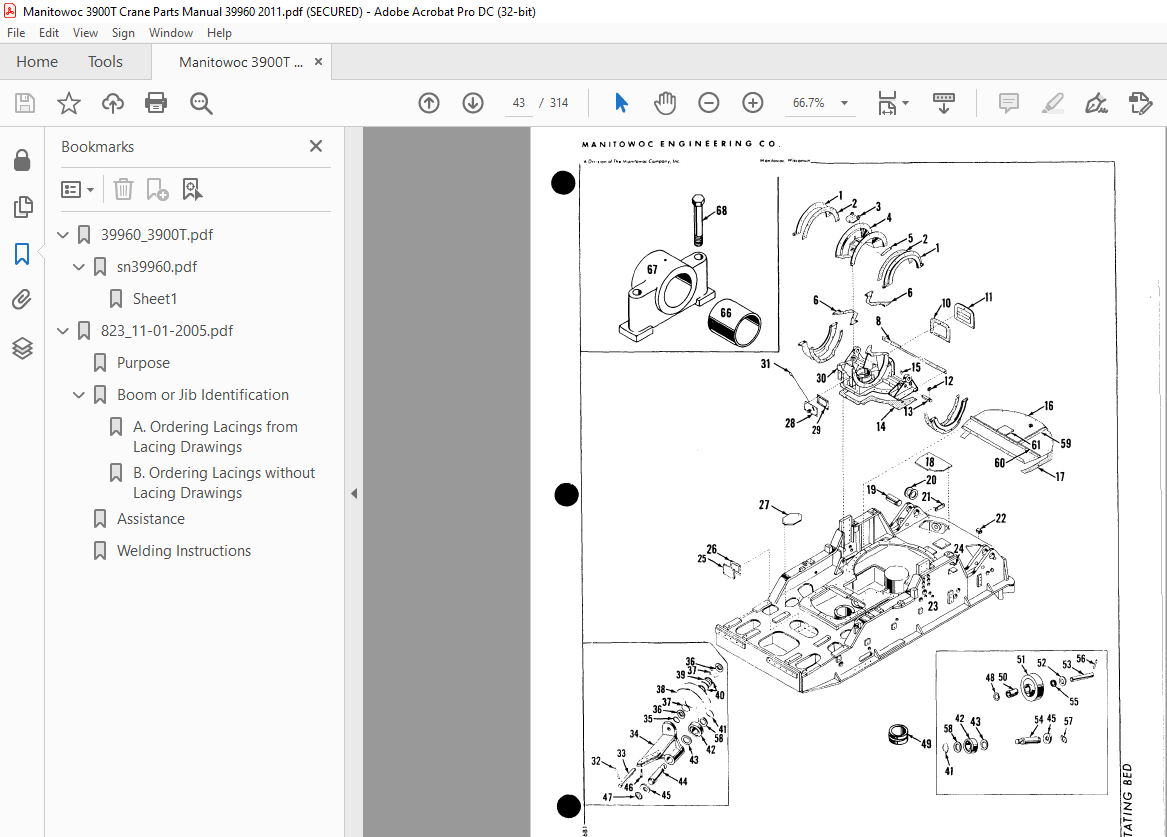The height and width of the screenshot is (837, 1167).
Task: Open the Sheet1 bookmark
Action: pos(155,298)
